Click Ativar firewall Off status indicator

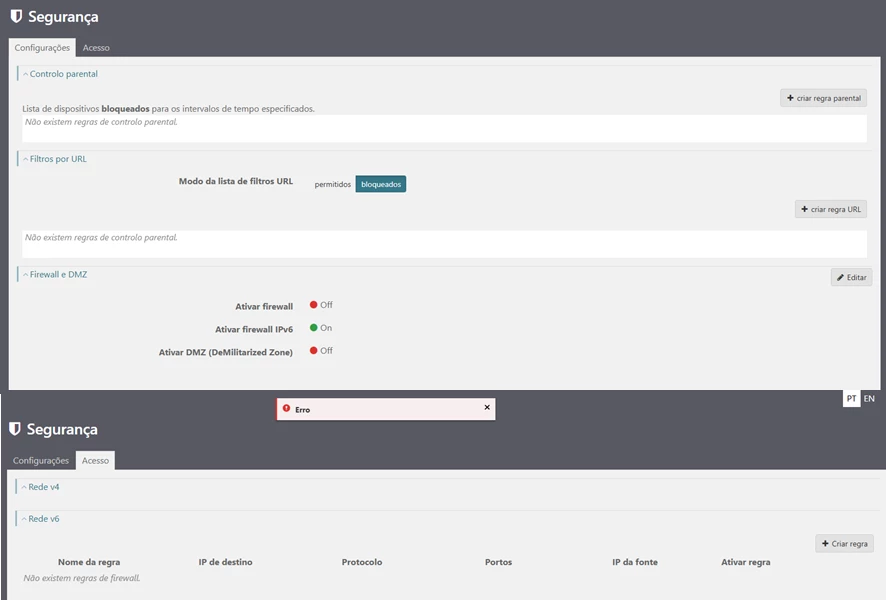[321, 305]
